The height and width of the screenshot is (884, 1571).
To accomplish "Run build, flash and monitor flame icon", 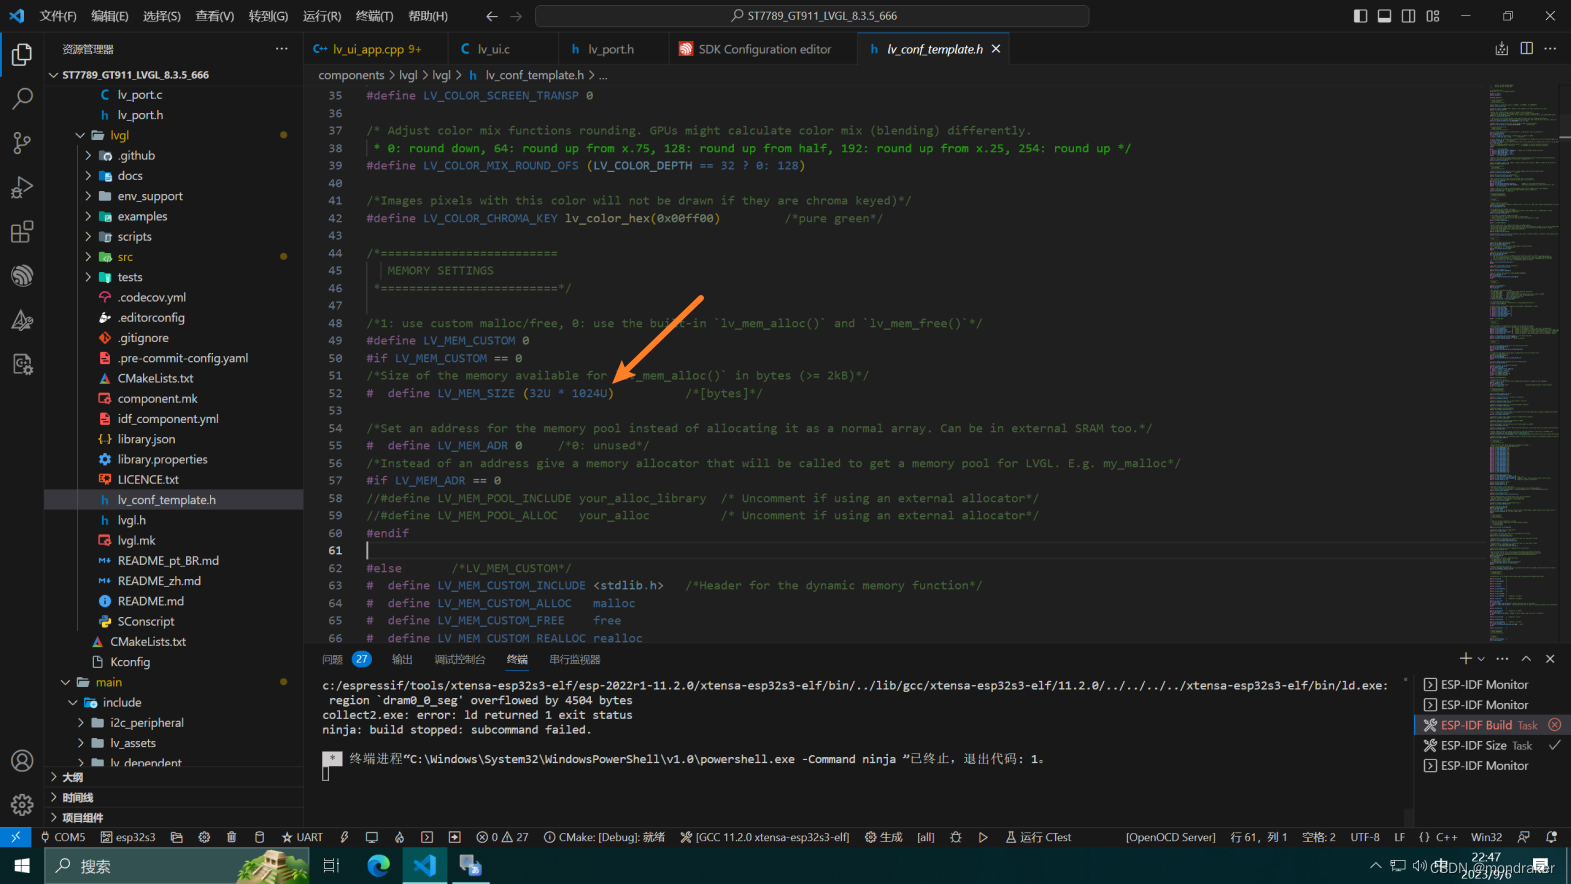I will pyautogui.click(x=399, y=837).
